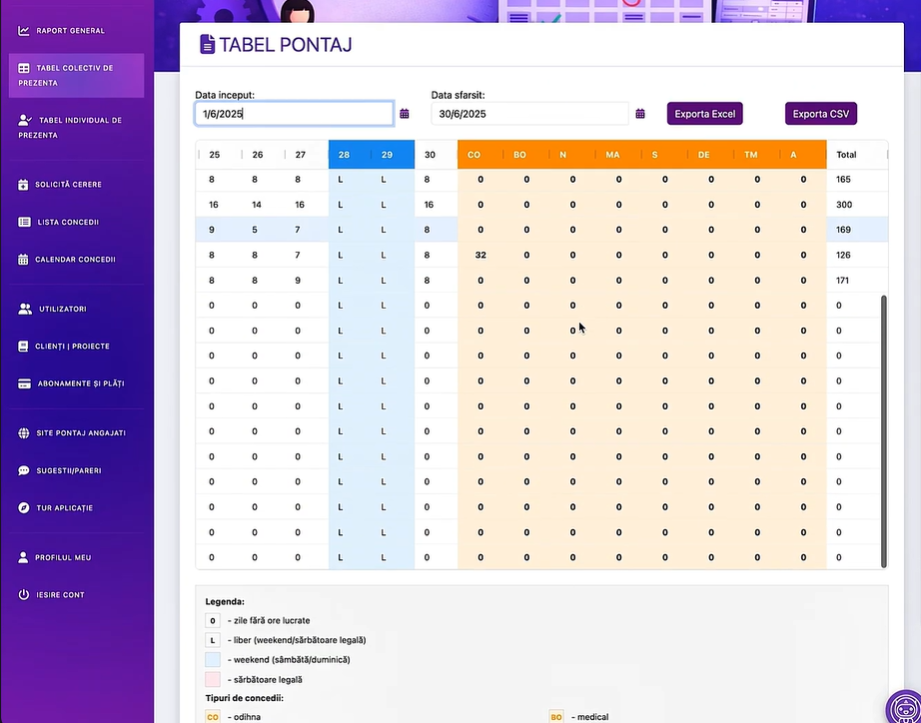
Task: Open the Calendar Concedii page
Action: tap(70, 259)
